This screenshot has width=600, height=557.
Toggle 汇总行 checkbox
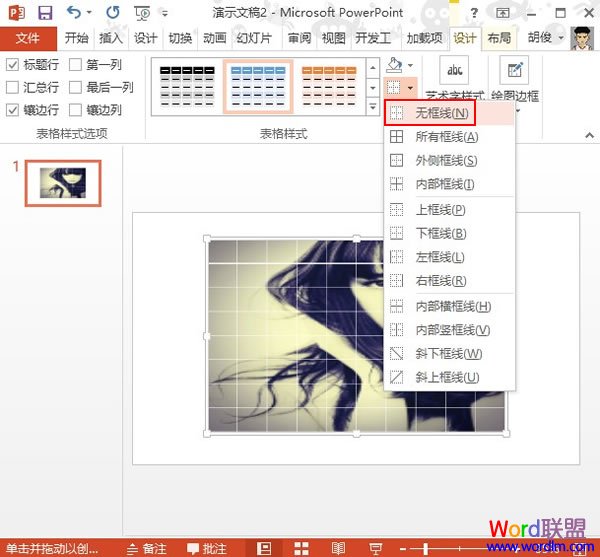(x=12, y=87)
